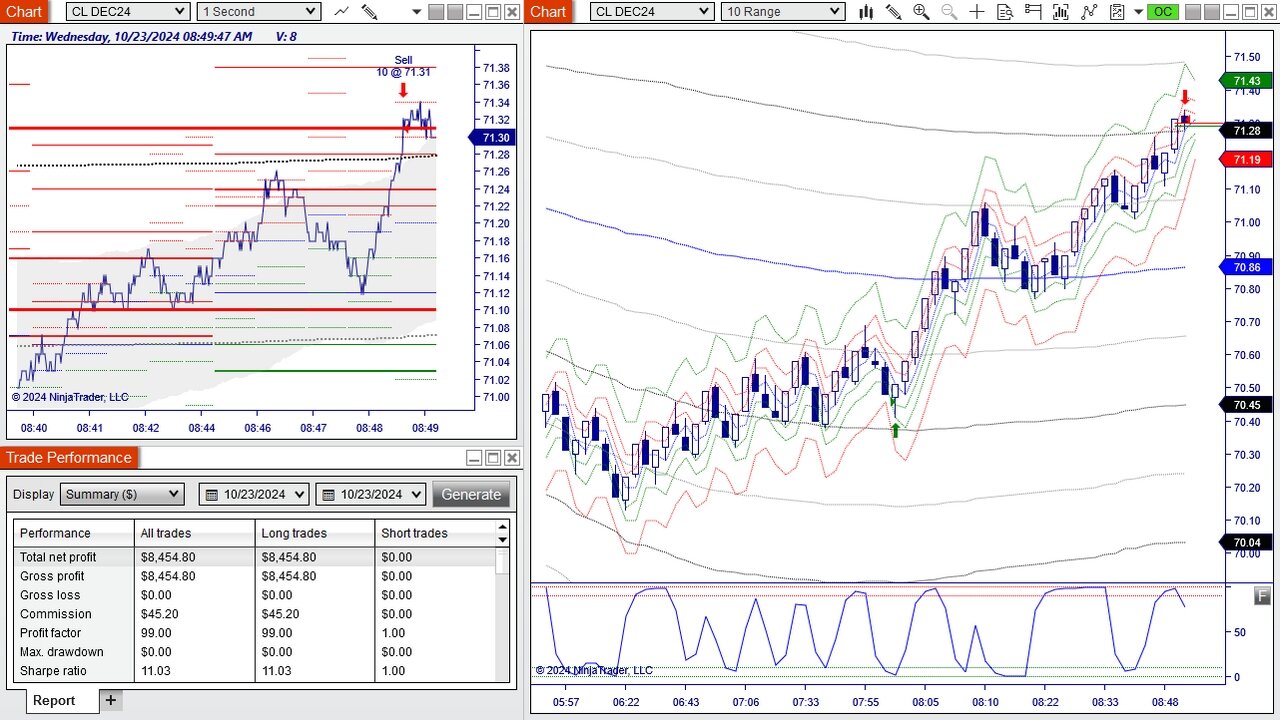The width and height of the screenshot is (1280, 720).
Task: Select the right Chart tab
Action: 548,11
